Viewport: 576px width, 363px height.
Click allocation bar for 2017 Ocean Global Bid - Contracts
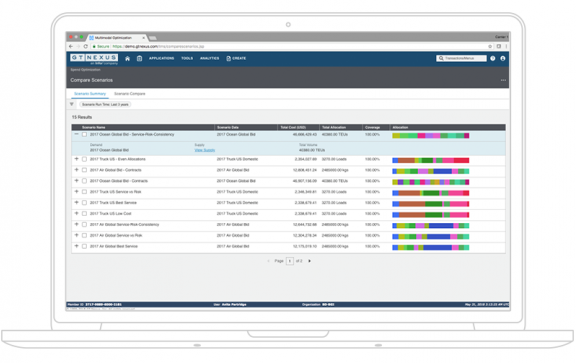pyautogui.click(x=431, y=182)
